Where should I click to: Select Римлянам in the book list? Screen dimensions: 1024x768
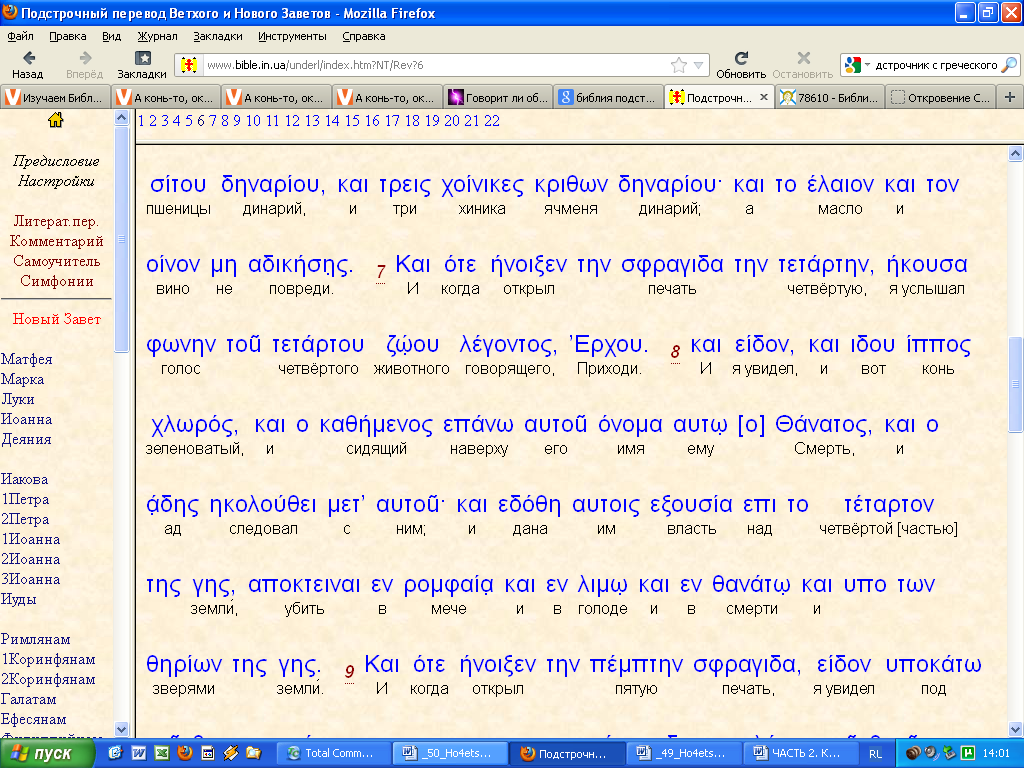[36, 639]
